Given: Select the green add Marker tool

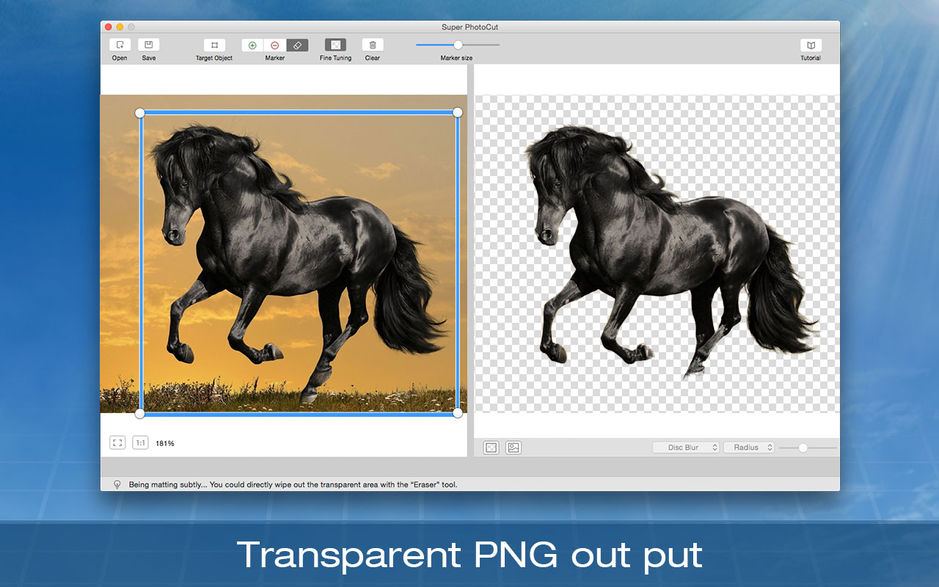Looking at the screenshot, I should 254,45.
